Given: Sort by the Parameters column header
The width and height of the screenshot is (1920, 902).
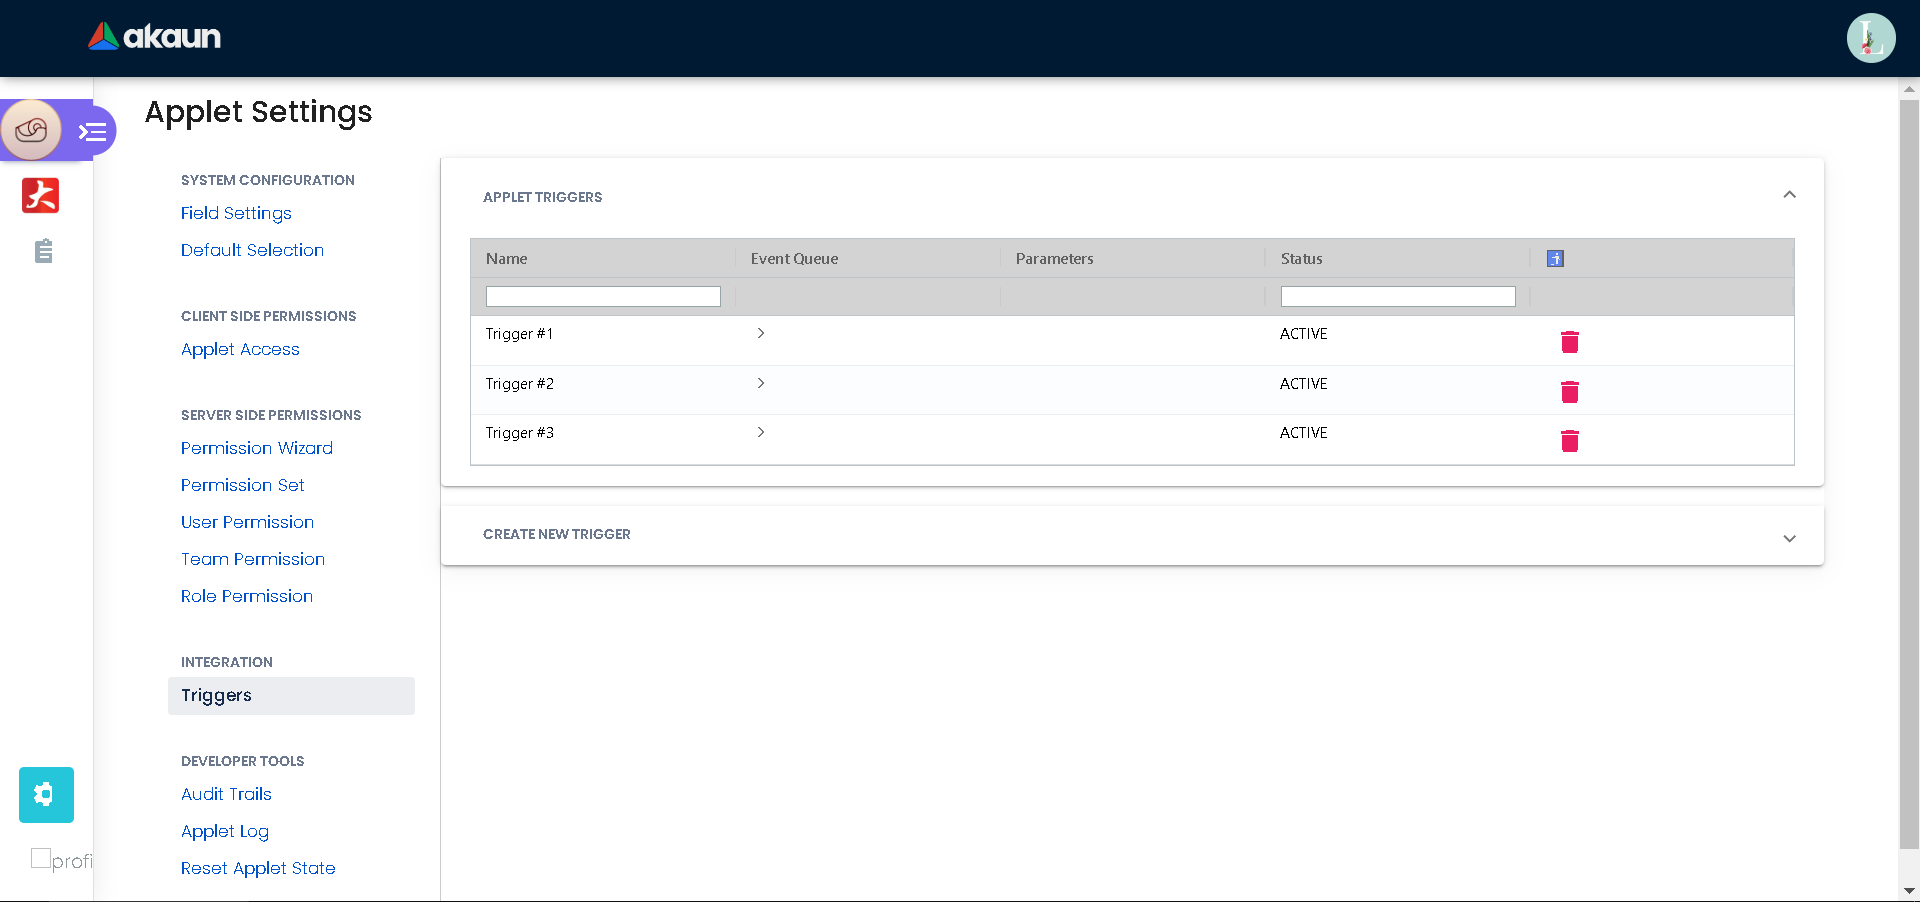Looking at the screenshot, I should tap(1054, 258).
